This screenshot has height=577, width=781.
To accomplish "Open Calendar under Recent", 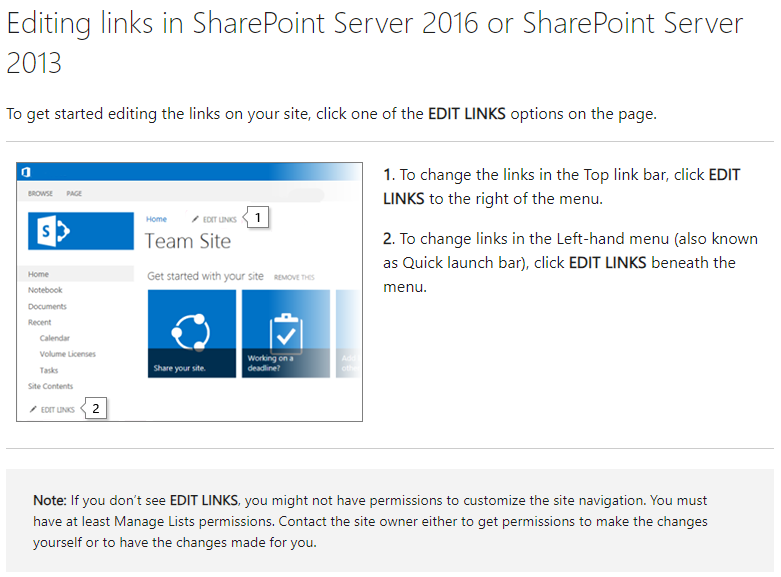I will [x=55, y=338].
